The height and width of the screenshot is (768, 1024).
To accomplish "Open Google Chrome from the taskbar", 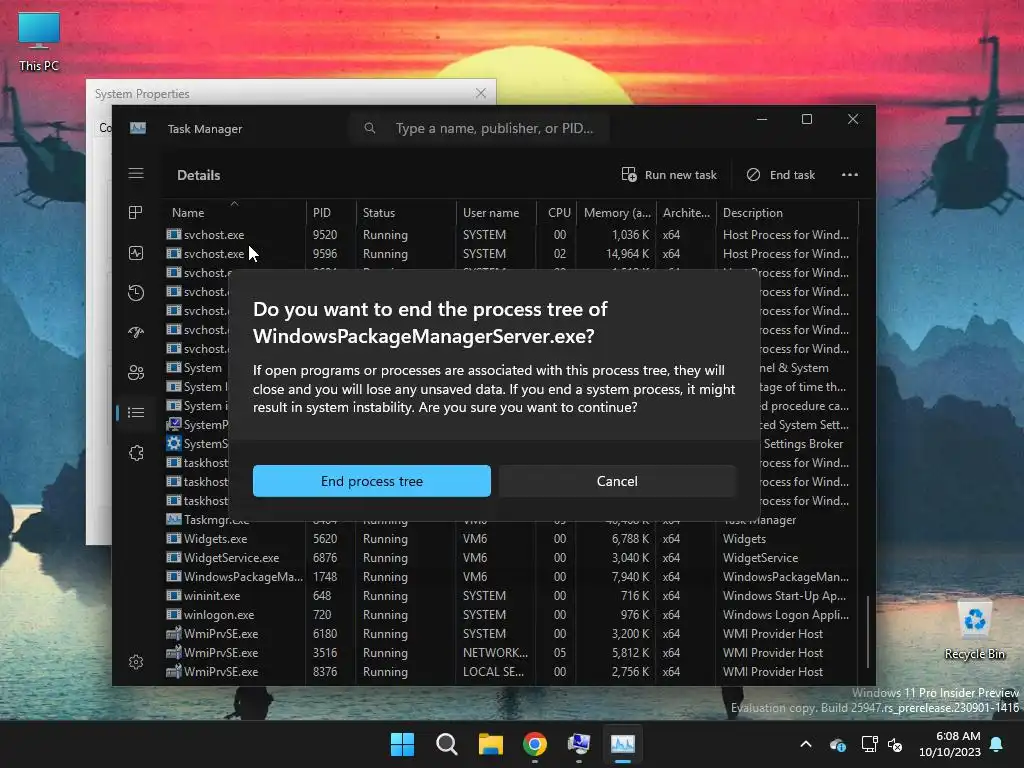I will pos(535,744).
